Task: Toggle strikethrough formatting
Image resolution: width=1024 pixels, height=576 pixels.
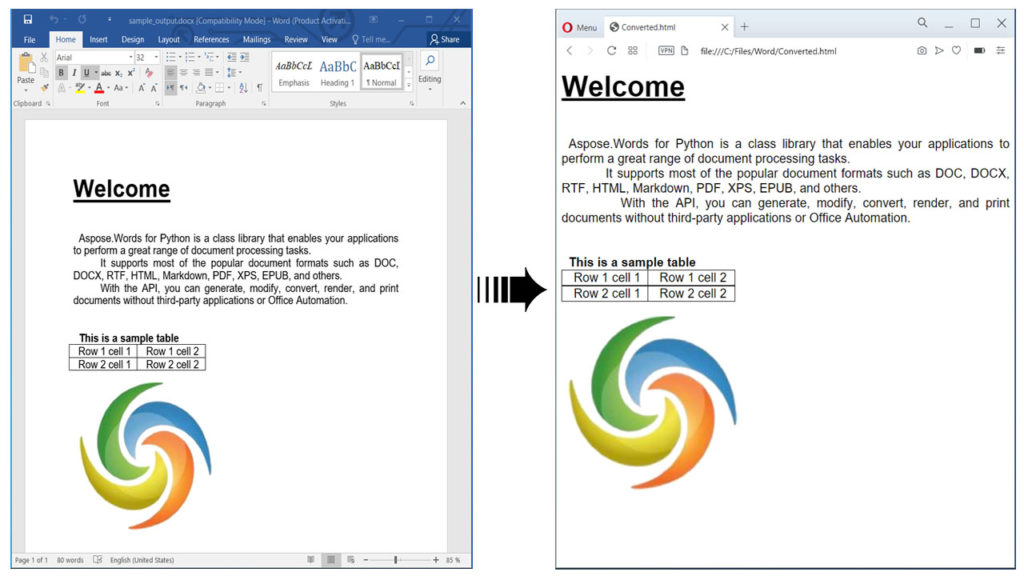Action: point(104,72)
